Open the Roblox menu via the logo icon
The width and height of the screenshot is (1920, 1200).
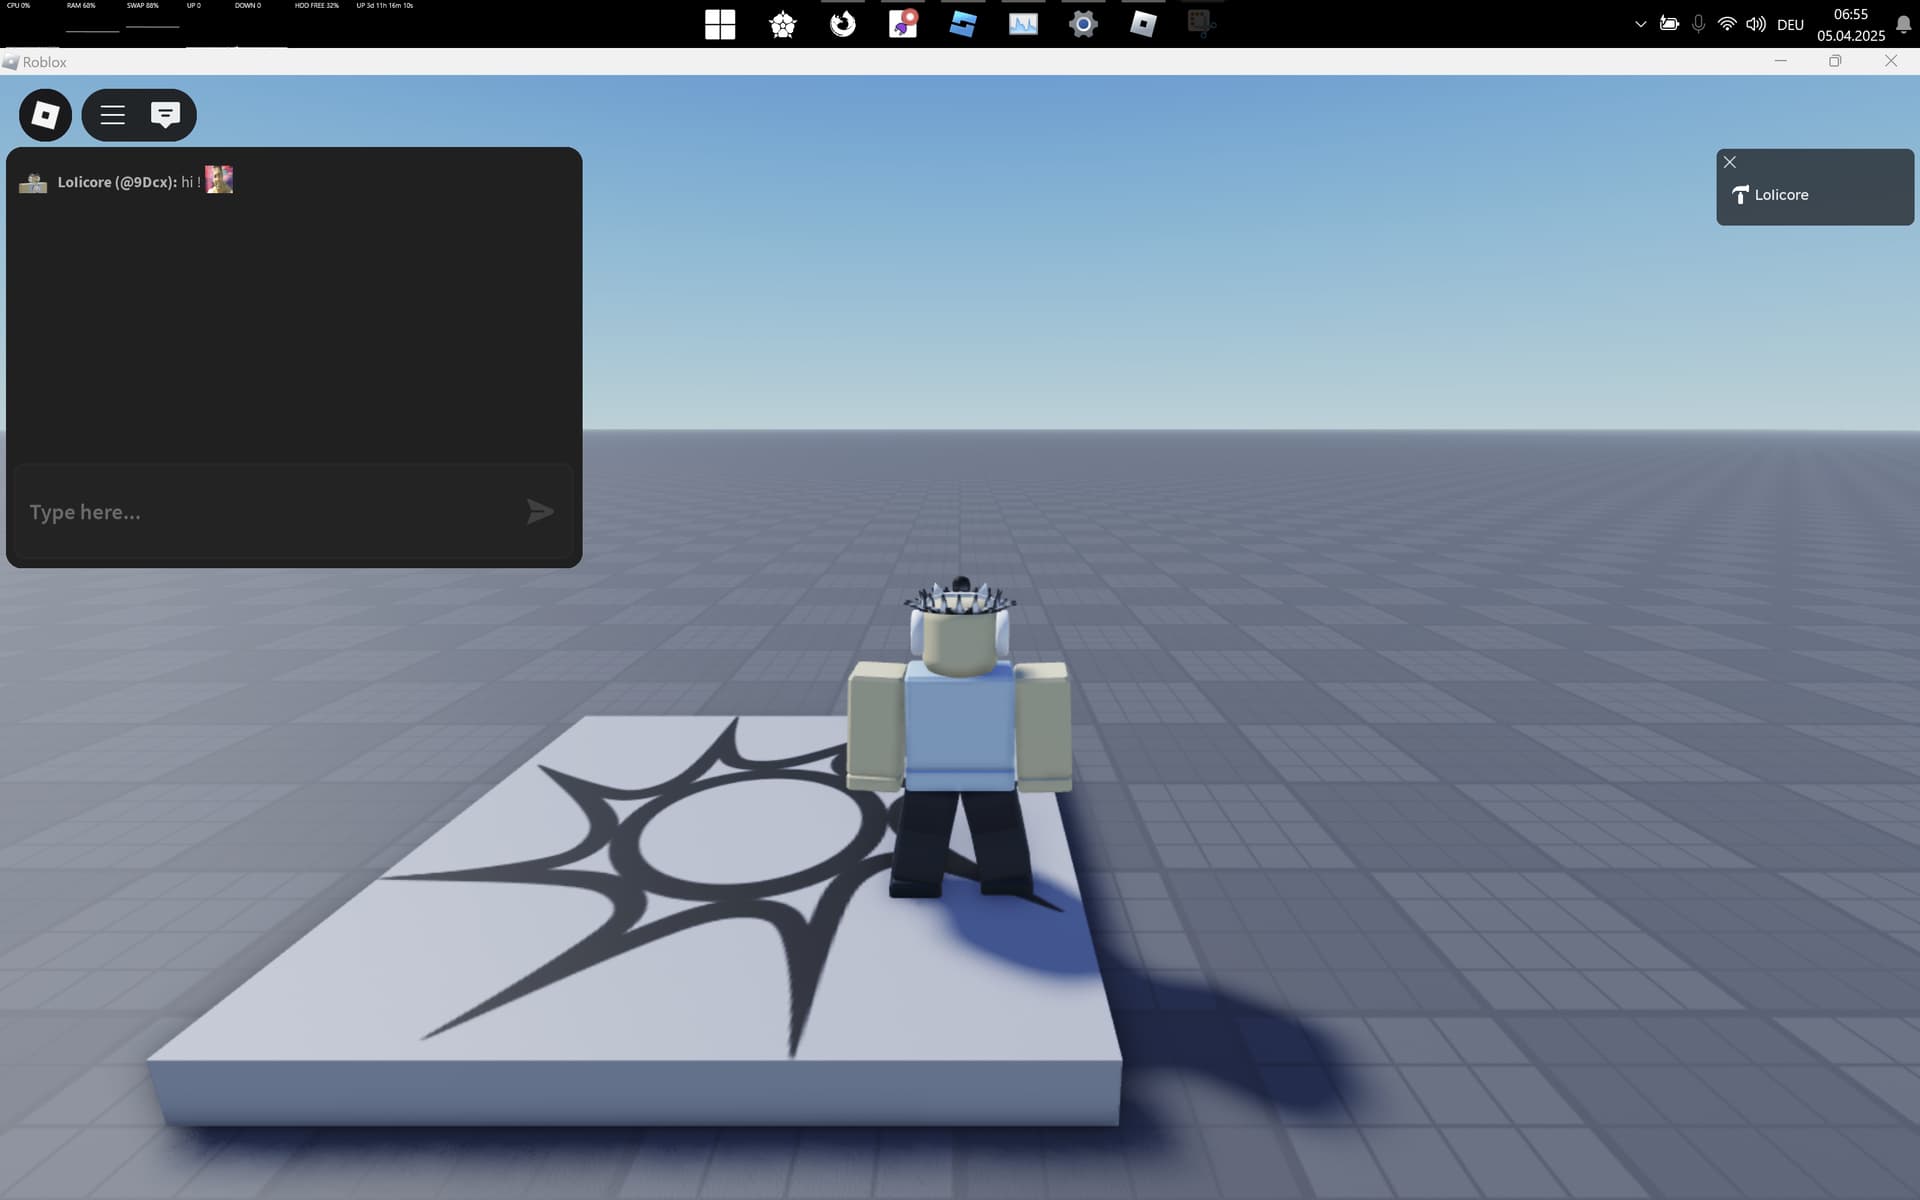point(43,114)
